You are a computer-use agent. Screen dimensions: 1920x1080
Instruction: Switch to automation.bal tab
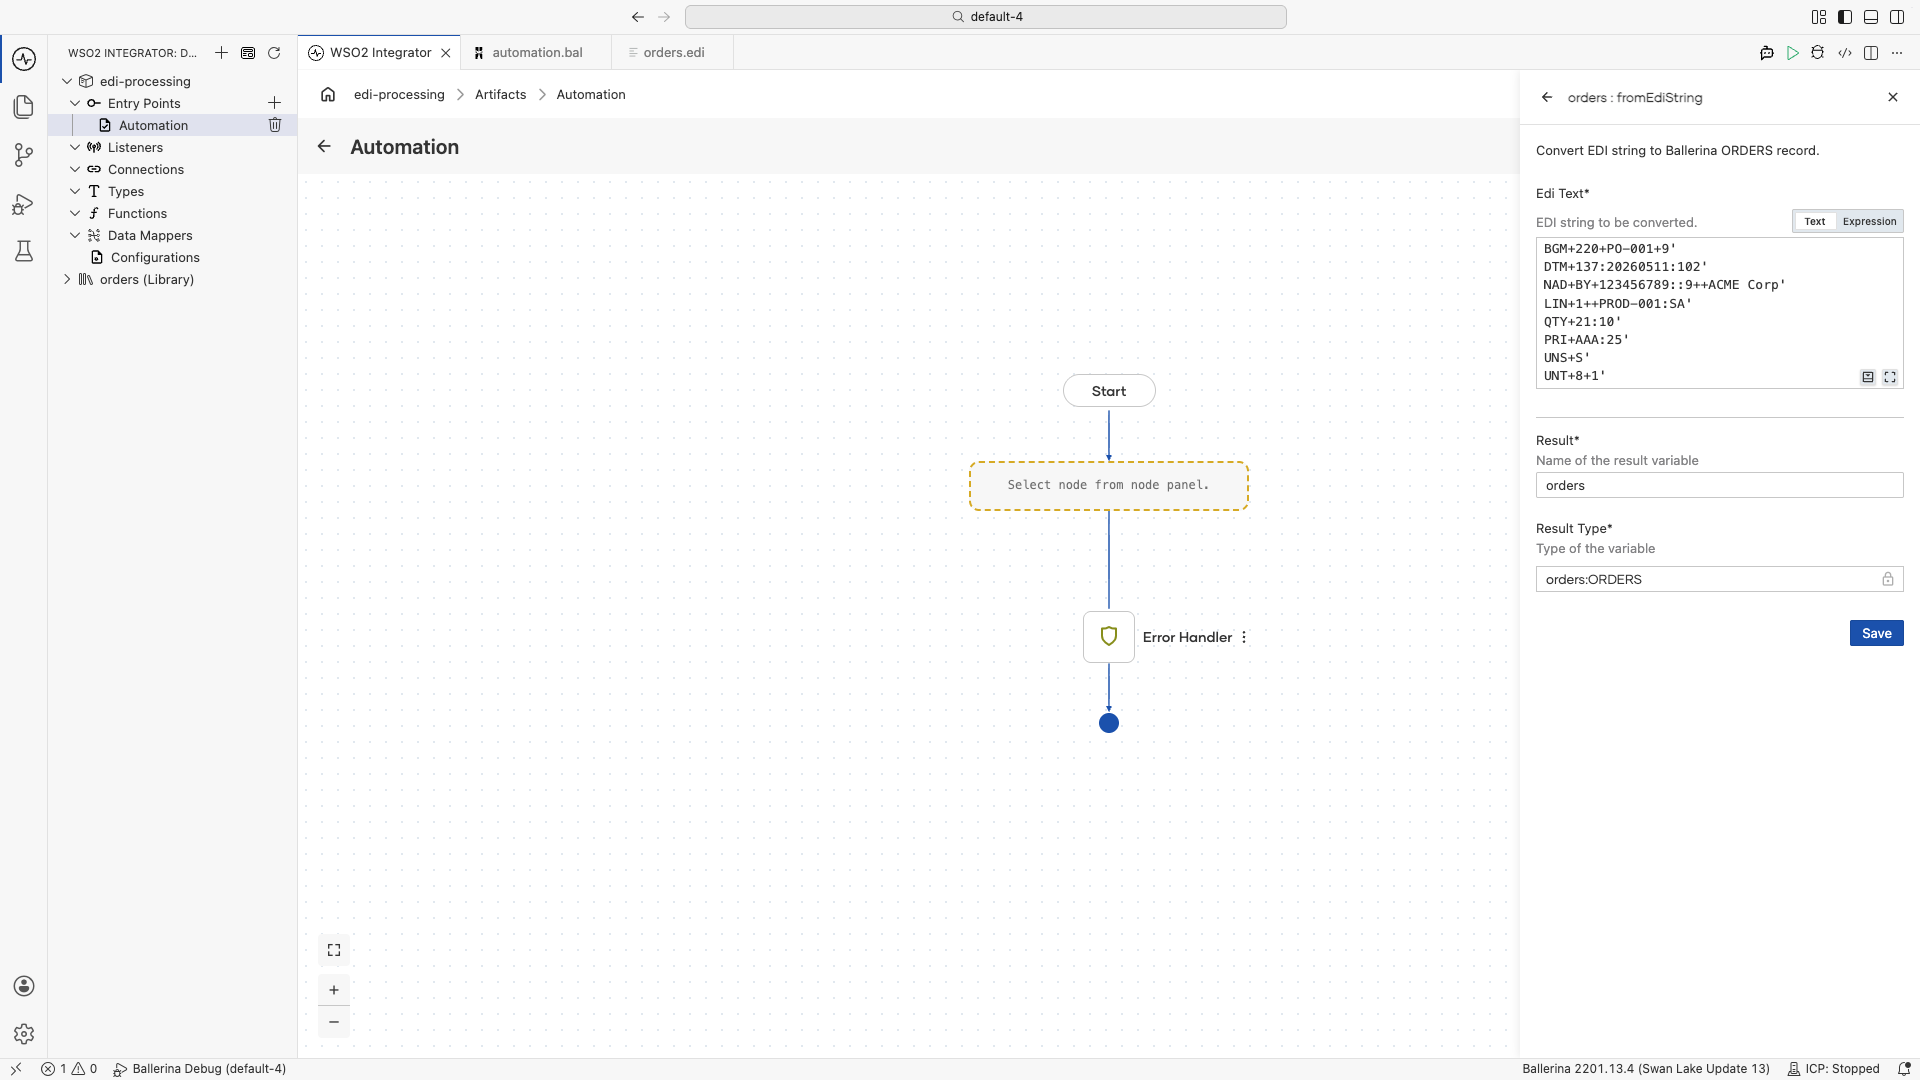pyautogui.click(x=537, y=53)
